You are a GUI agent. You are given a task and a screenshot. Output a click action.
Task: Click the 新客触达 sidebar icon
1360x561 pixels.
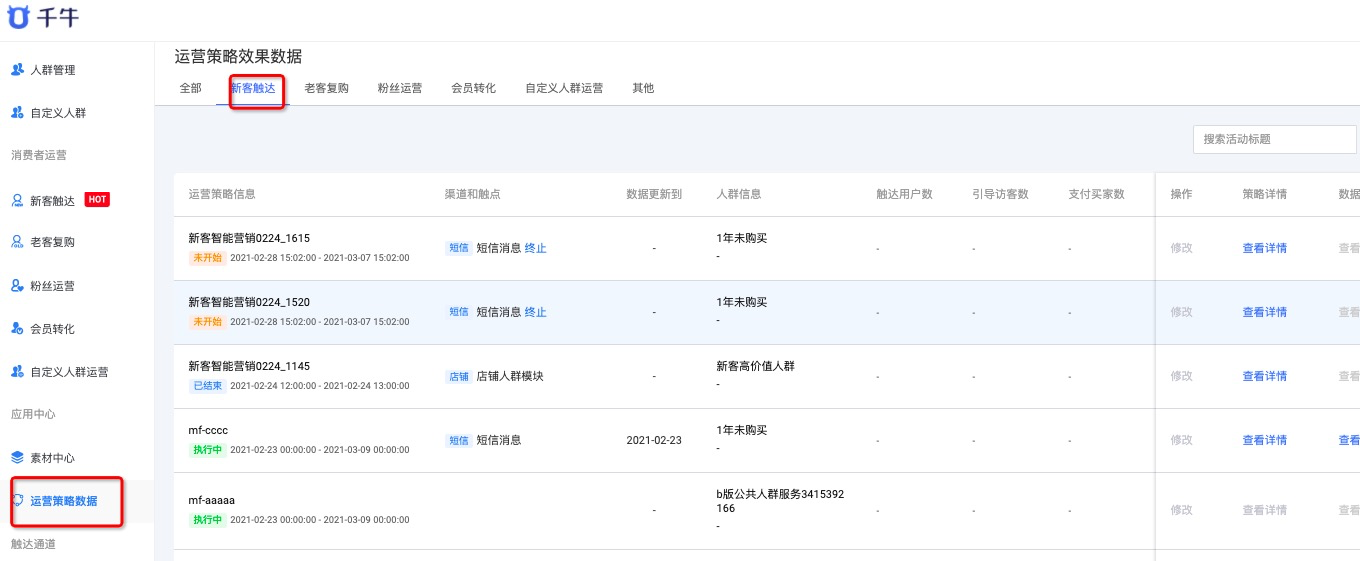coord(17,200)
